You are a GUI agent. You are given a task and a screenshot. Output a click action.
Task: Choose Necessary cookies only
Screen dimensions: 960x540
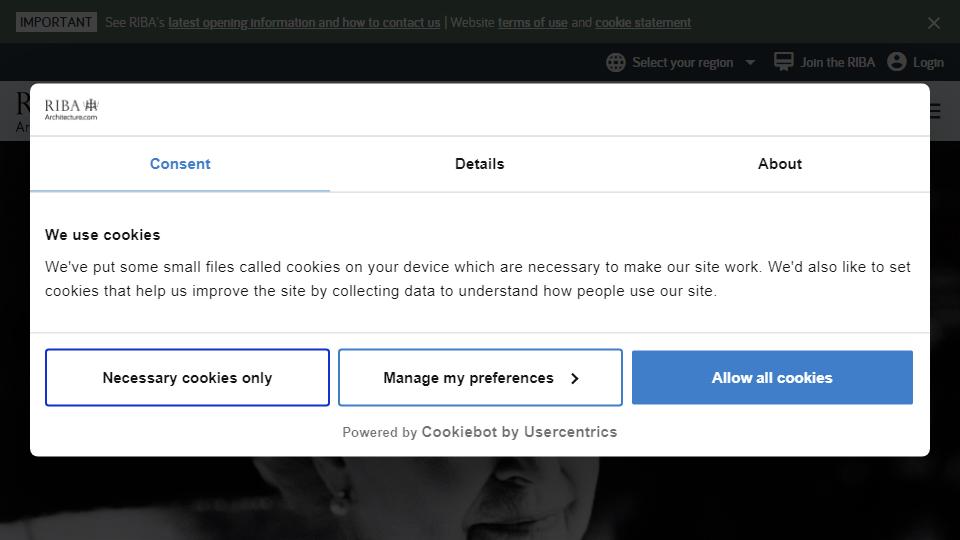pos(187,378)
